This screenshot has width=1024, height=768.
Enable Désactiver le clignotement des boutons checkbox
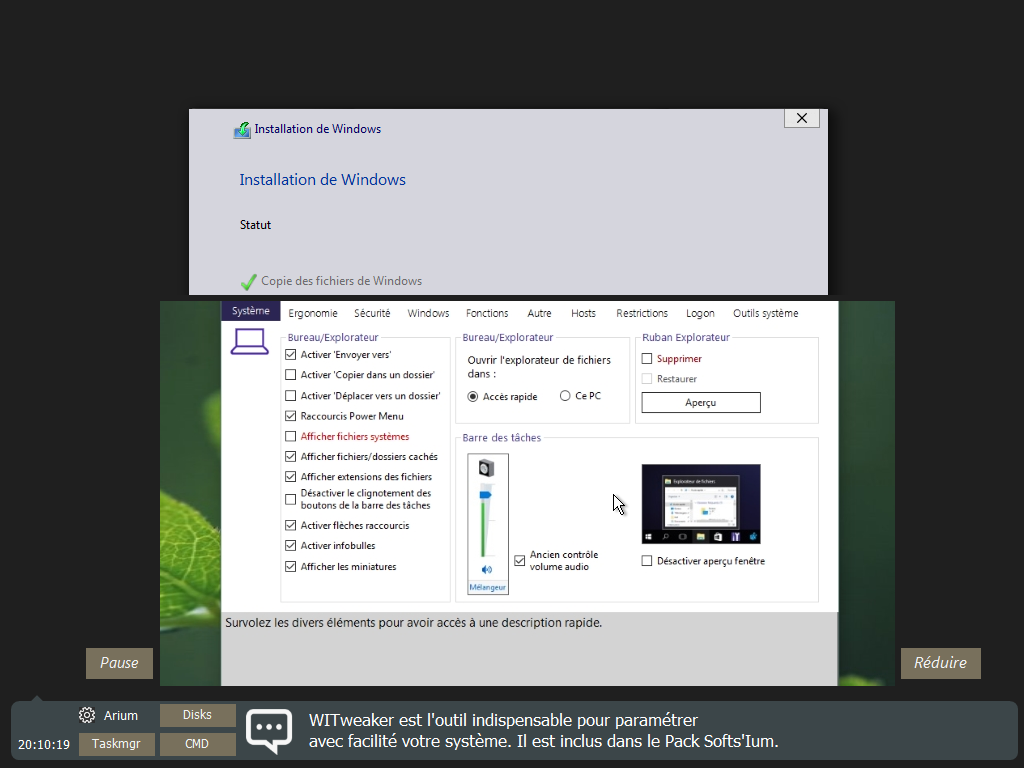tap(291, 500)
